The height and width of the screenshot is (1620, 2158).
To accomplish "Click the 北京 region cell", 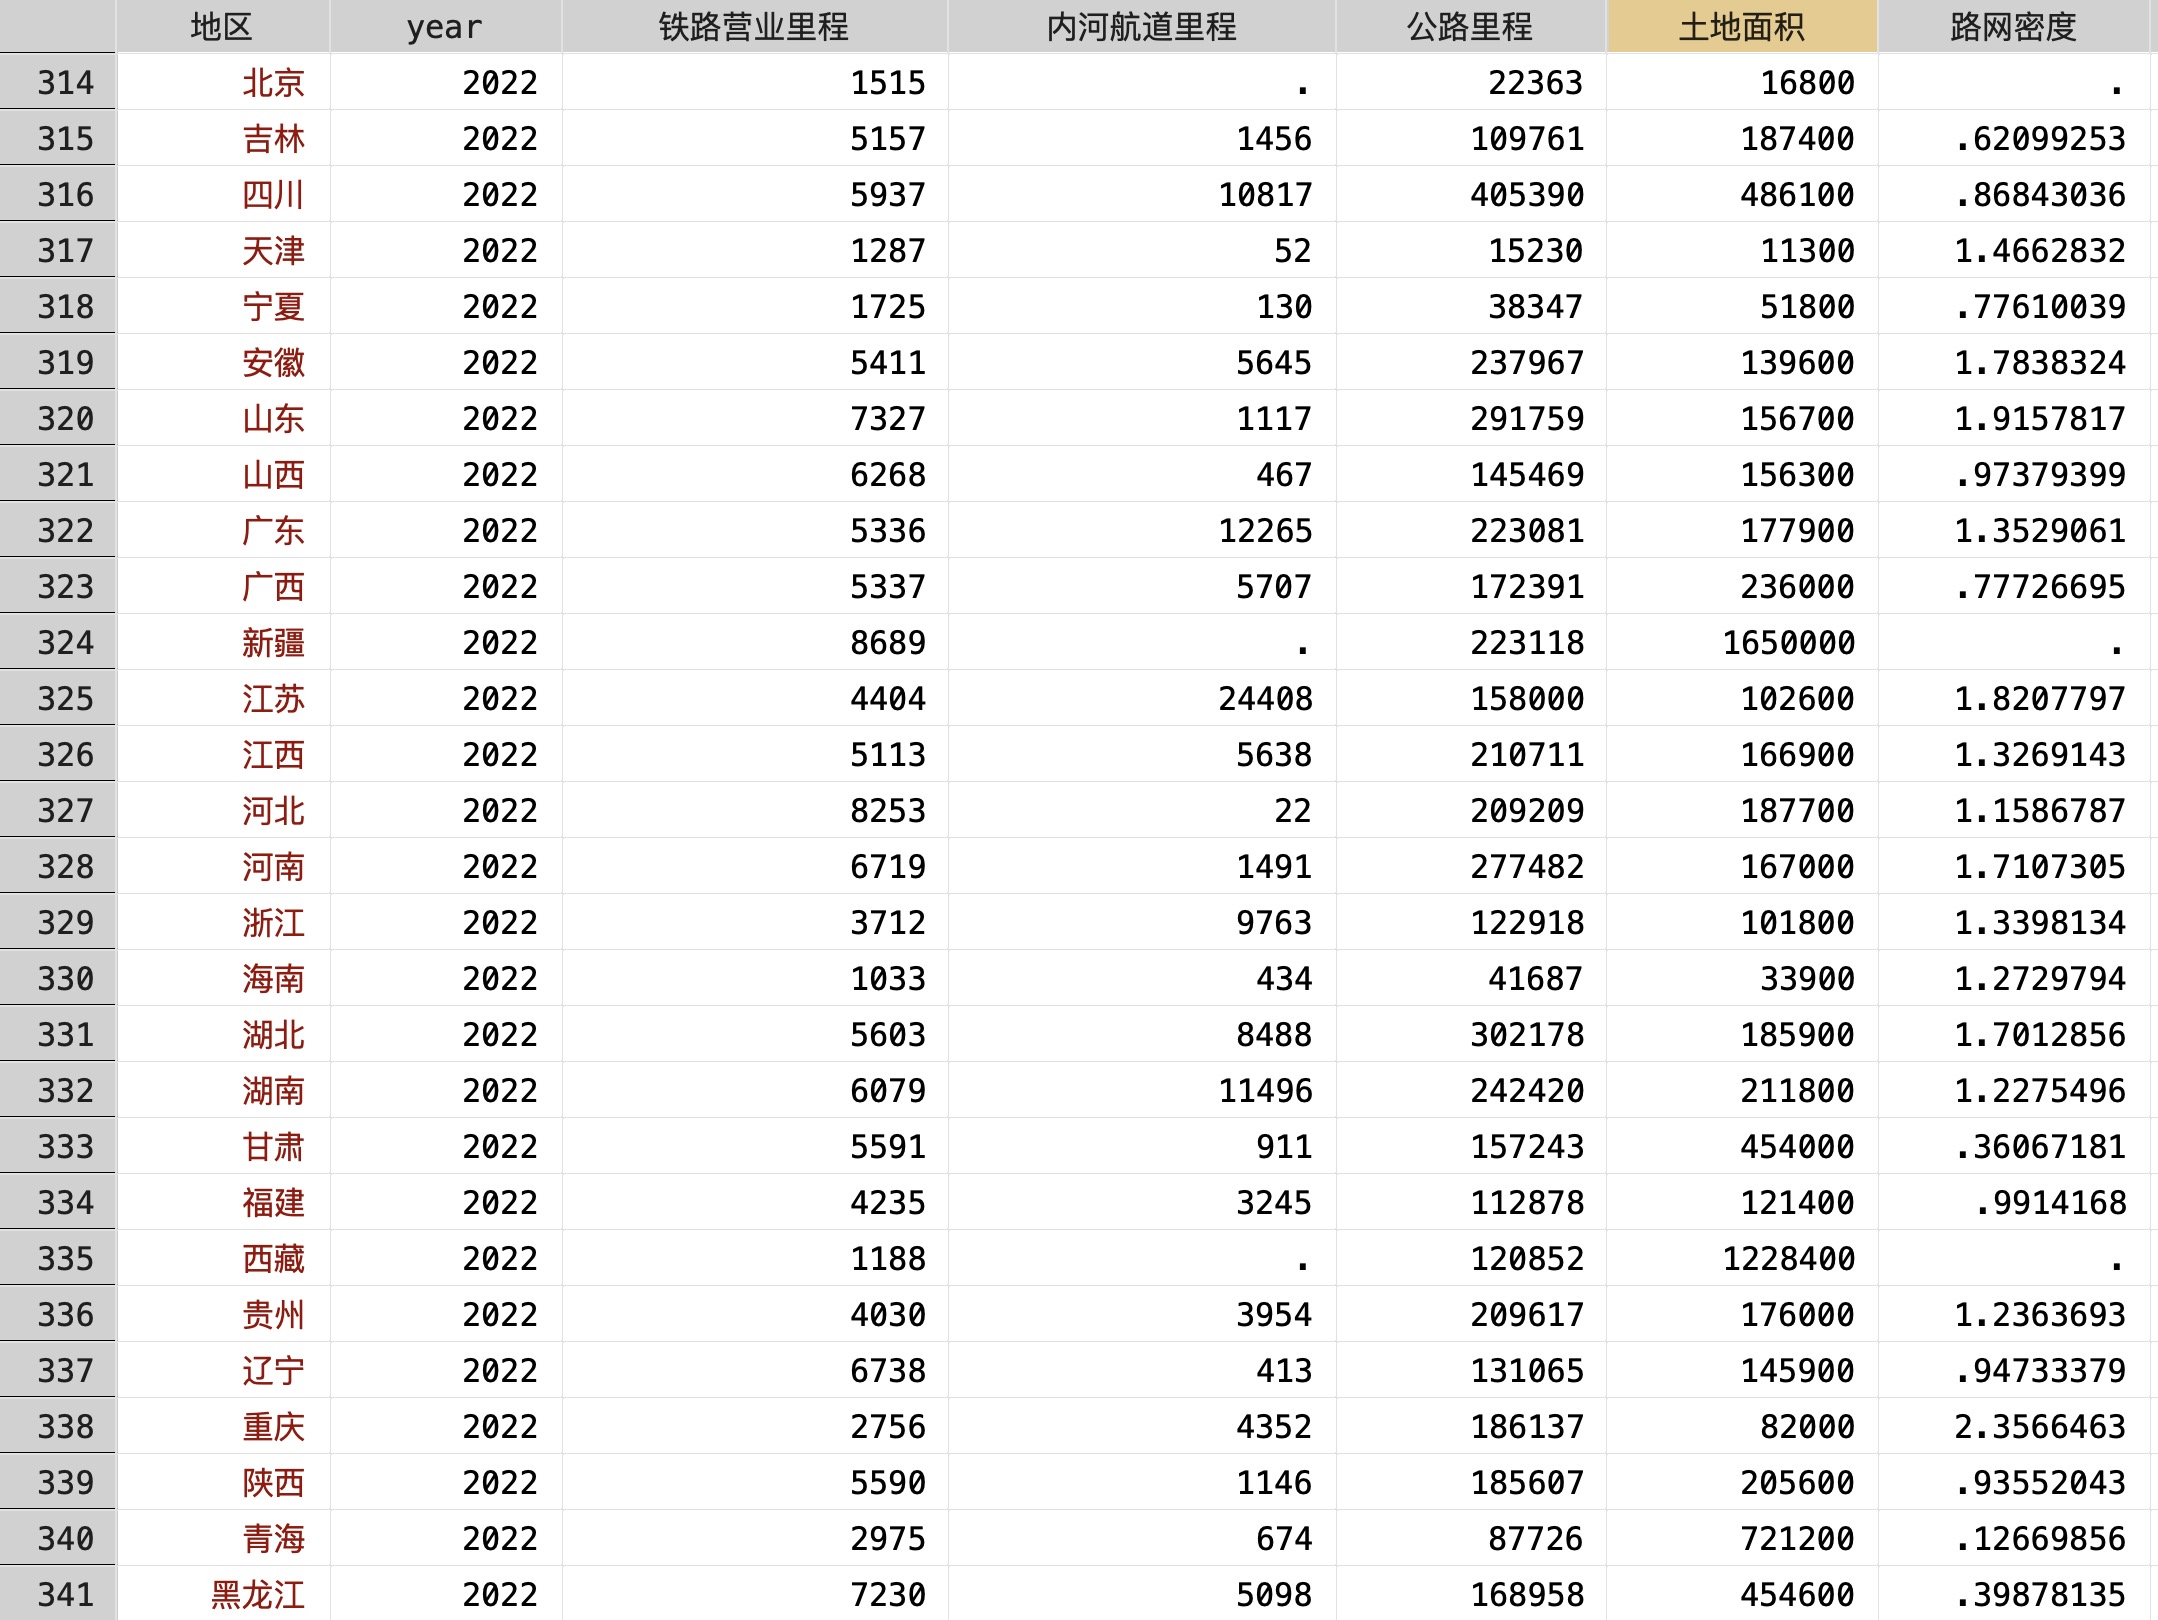I will (x=273, y=82).
